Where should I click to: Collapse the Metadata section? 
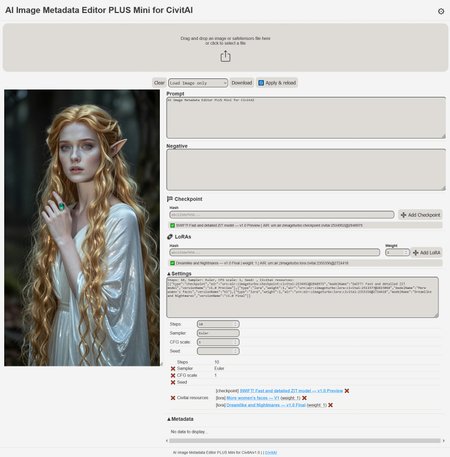point(180,419)
